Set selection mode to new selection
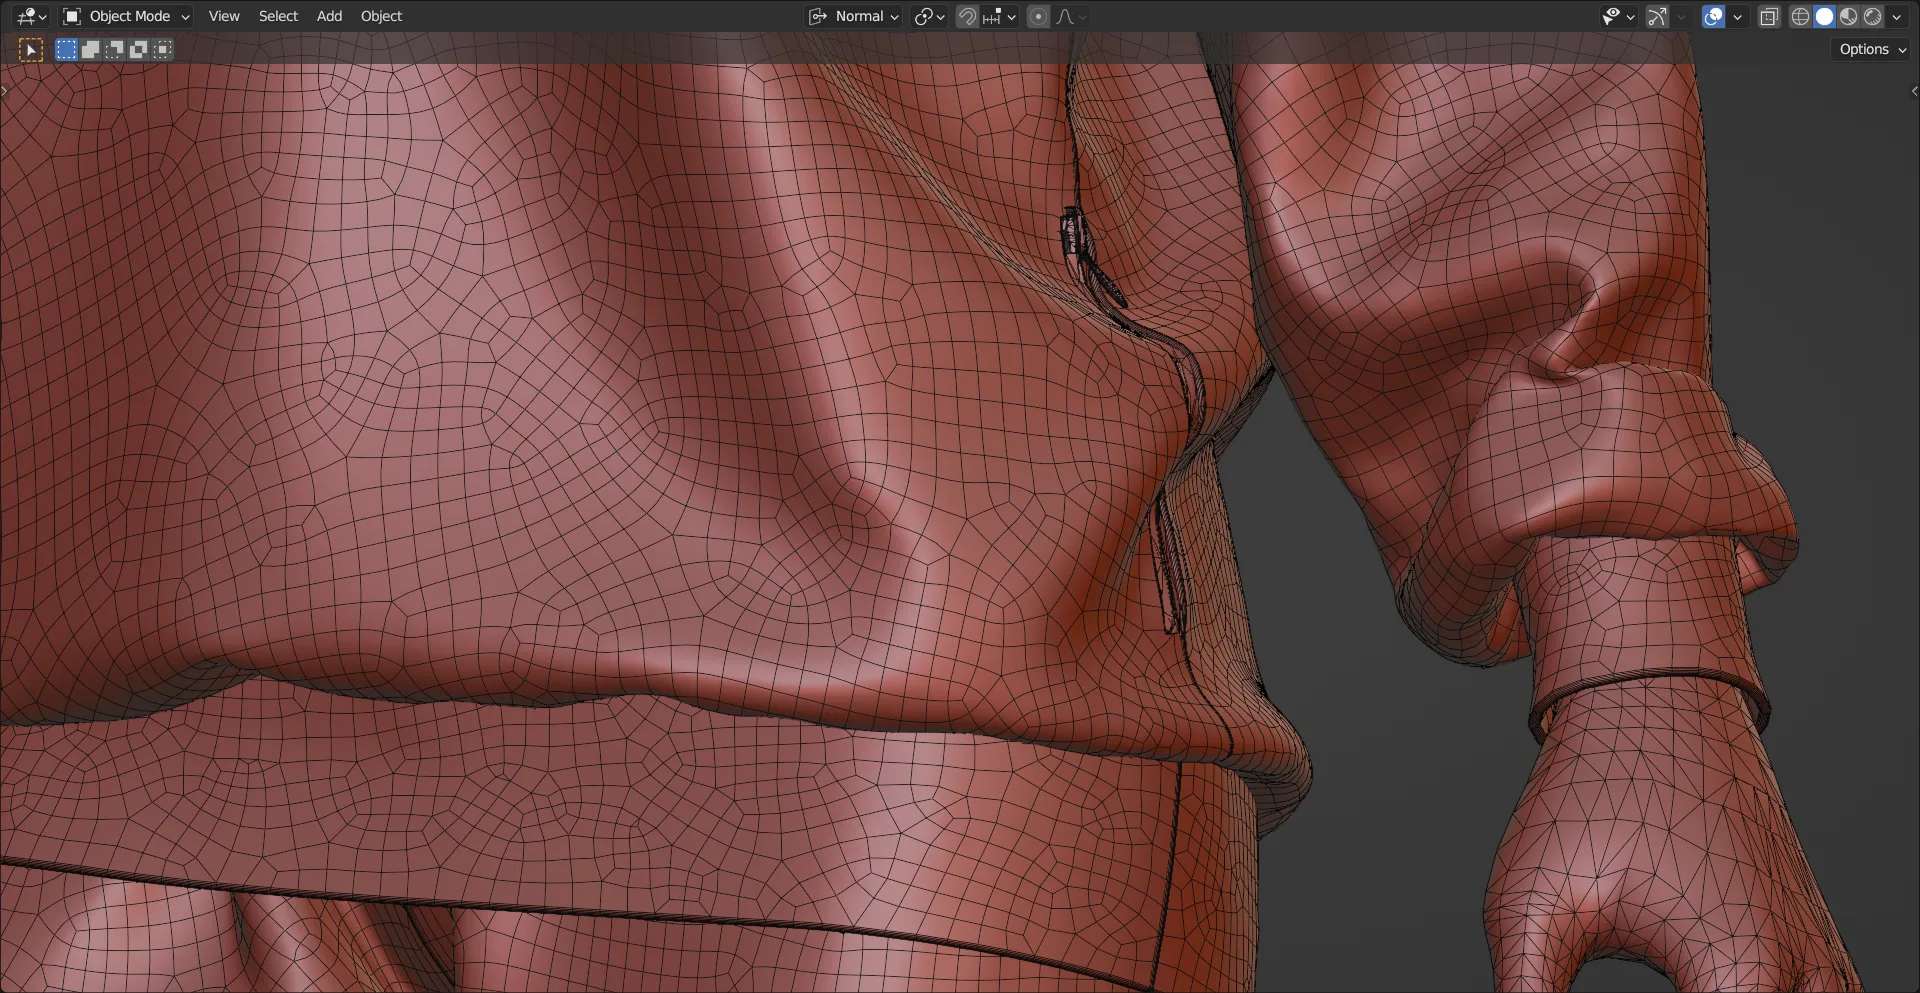The height and width of the screenshot is (993, 1920). tap(66, 49)
